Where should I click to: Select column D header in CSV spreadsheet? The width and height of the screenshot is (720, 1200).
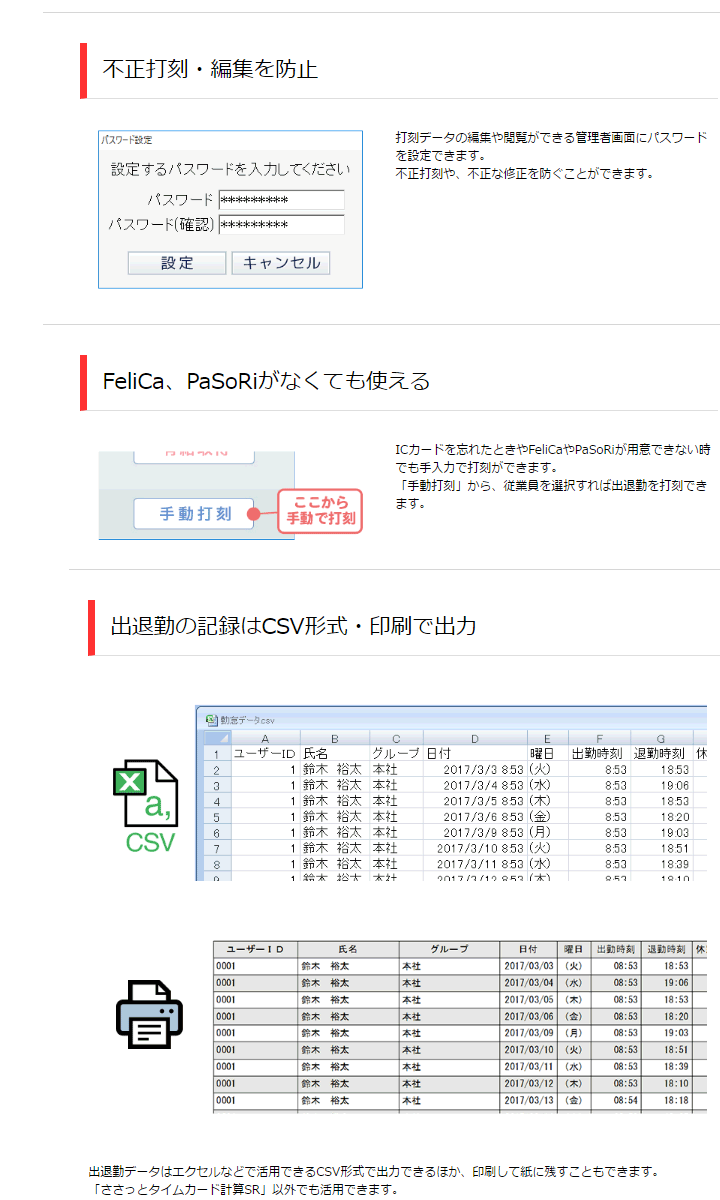(x=475, y=738)
